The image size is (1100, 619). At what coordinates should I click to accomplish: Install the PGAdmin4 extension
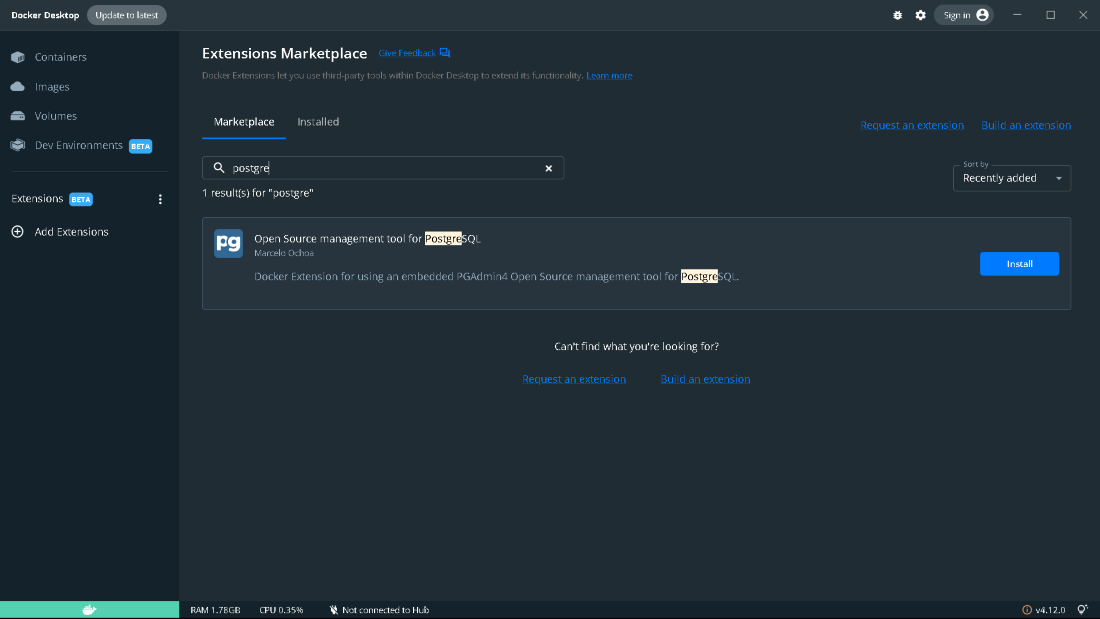1019,264
